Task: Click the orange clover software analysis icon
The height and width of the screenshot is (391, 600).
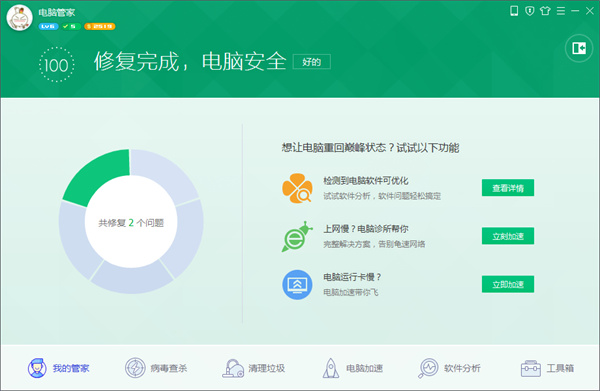Action: 297,188
